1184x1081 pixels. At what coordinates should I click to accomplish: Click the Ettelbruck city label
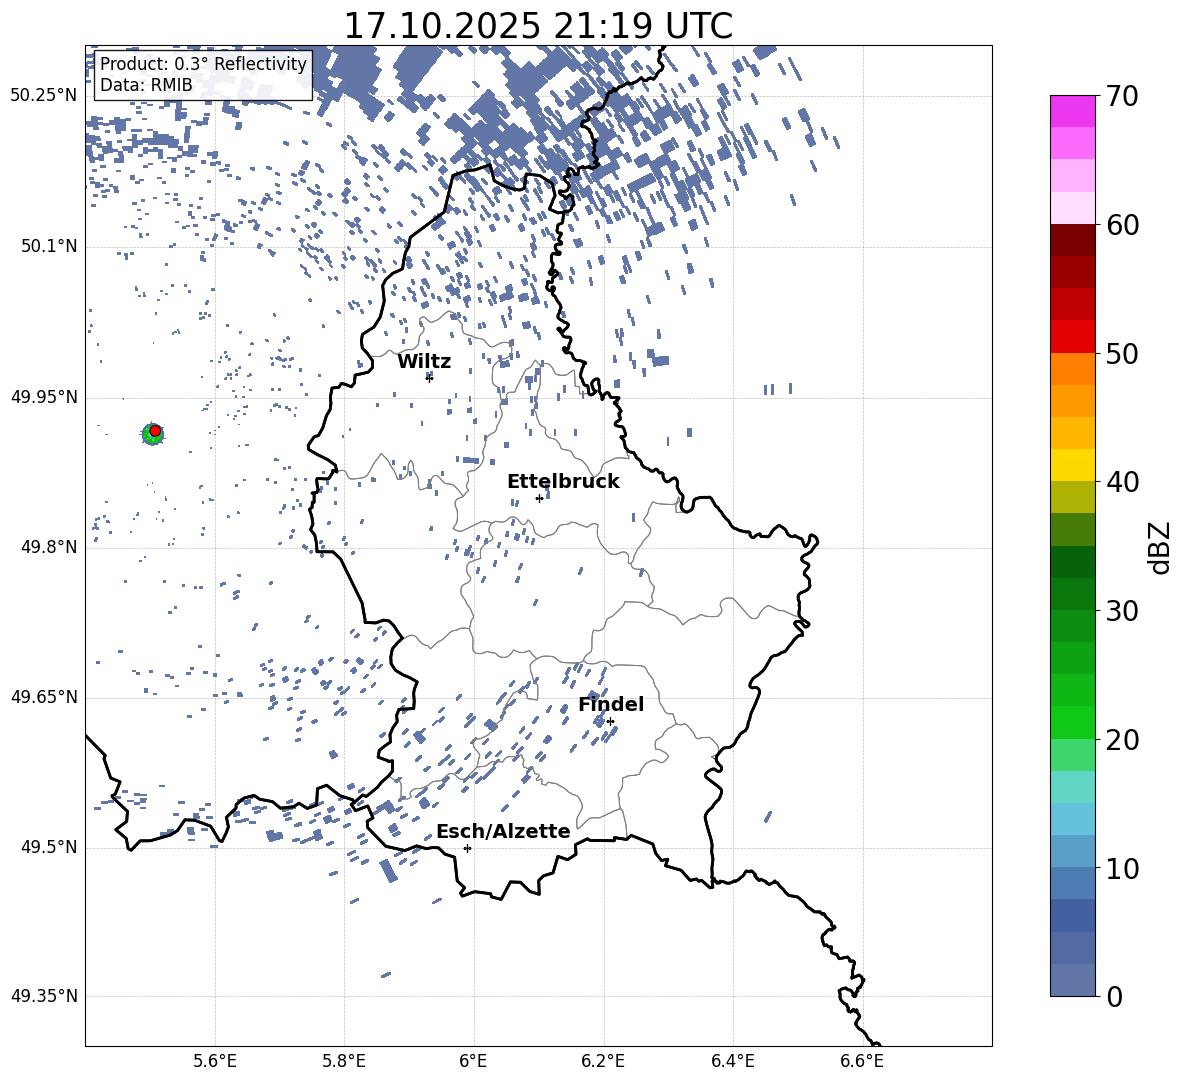point(563,482)
